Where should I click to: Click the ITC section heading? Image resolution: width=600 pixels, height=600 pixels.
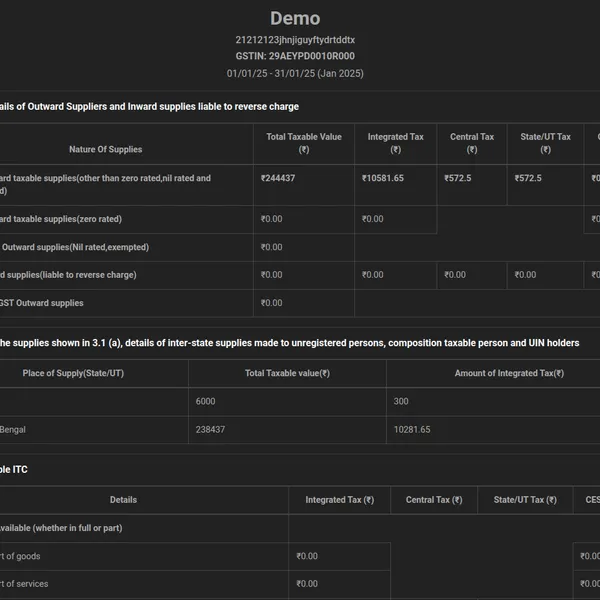coord(14,470)
